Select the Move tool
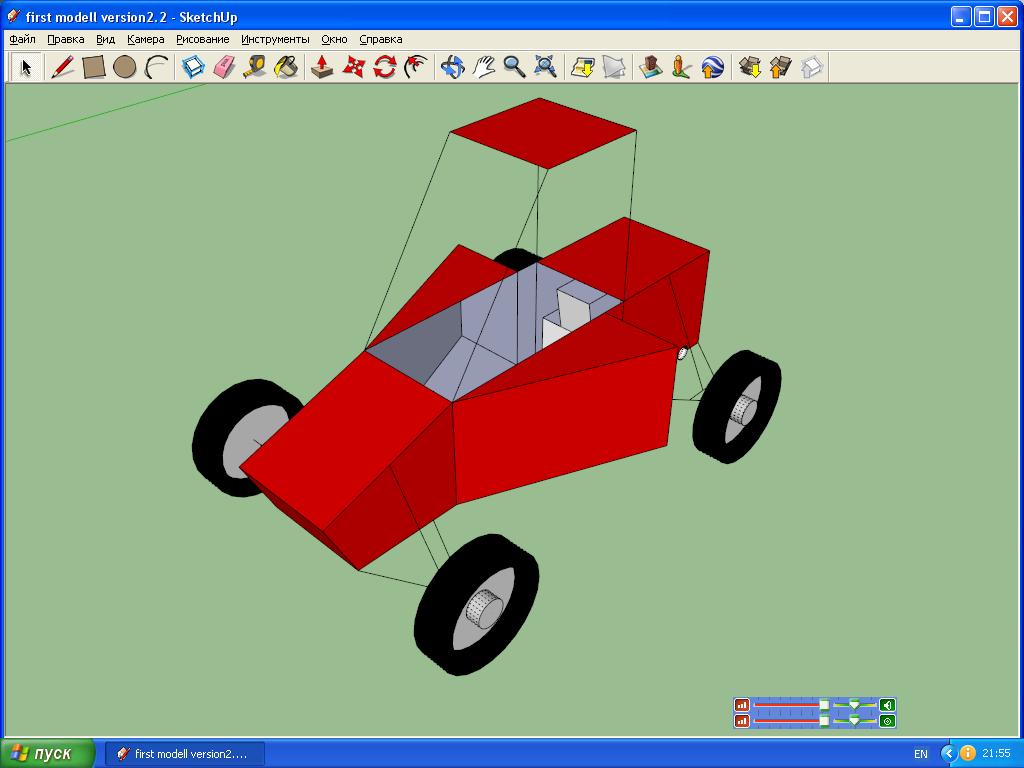The width and height of the screenshot is (1024, 768). coord(353,67)
